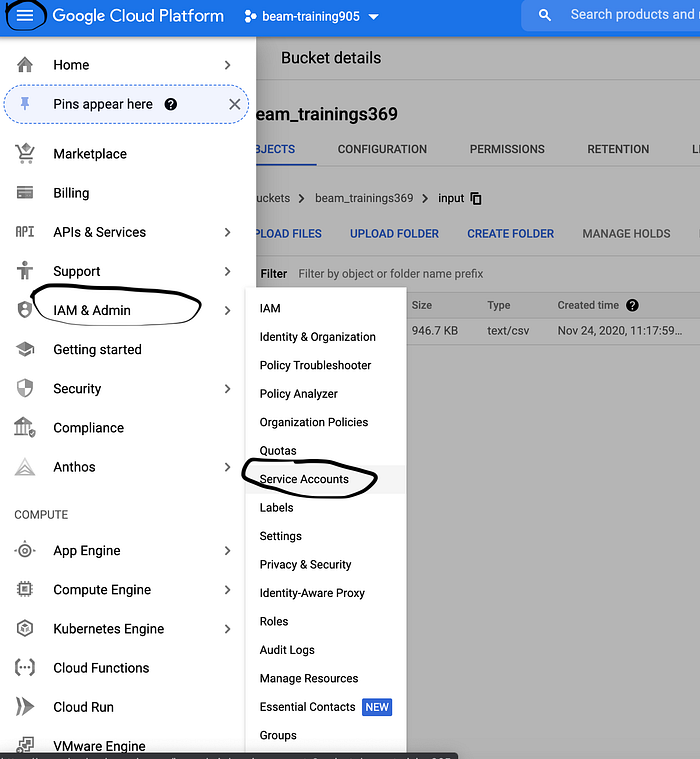Expand the Security submenu chevron

tap(228, 389)
